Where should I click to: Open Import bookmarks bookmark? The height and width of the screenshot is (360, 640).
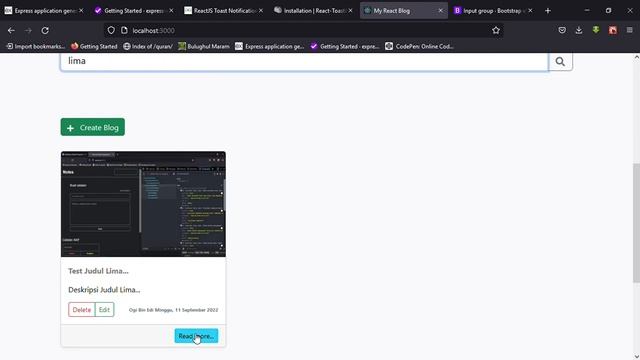pos(36,47)
